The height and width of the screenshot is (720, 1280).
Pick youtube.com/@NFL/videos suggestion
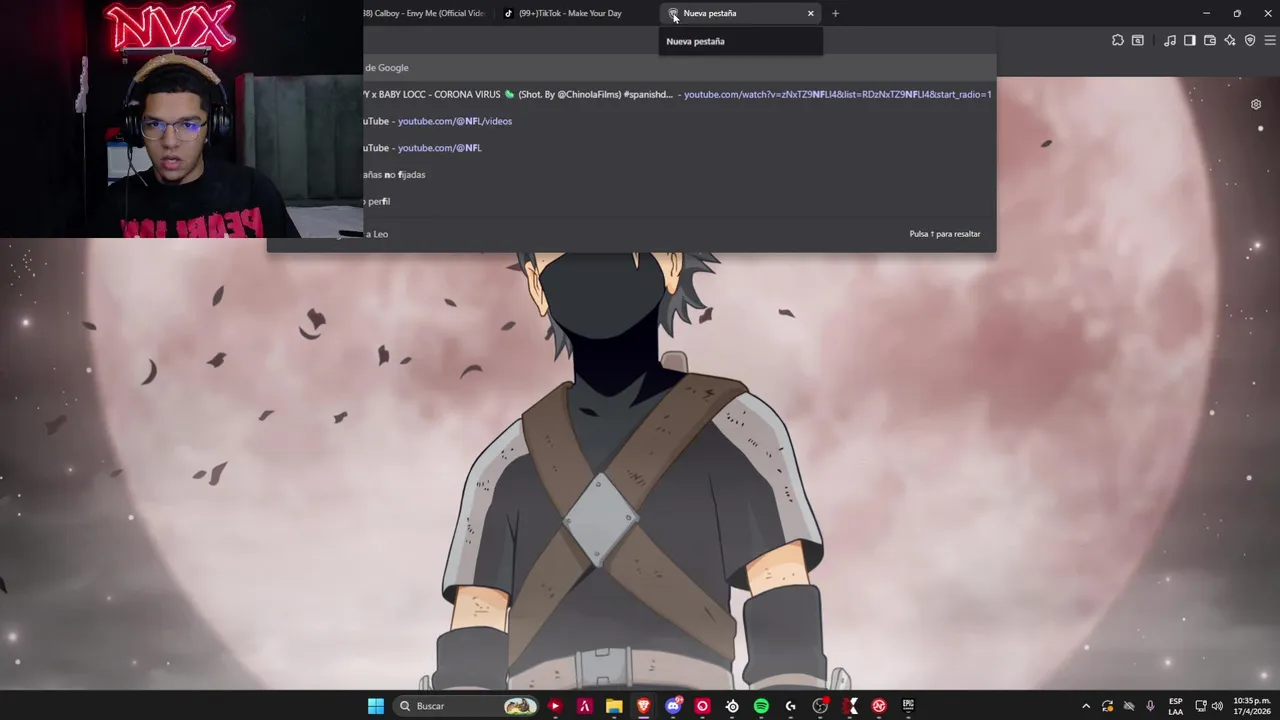point(680,121)
